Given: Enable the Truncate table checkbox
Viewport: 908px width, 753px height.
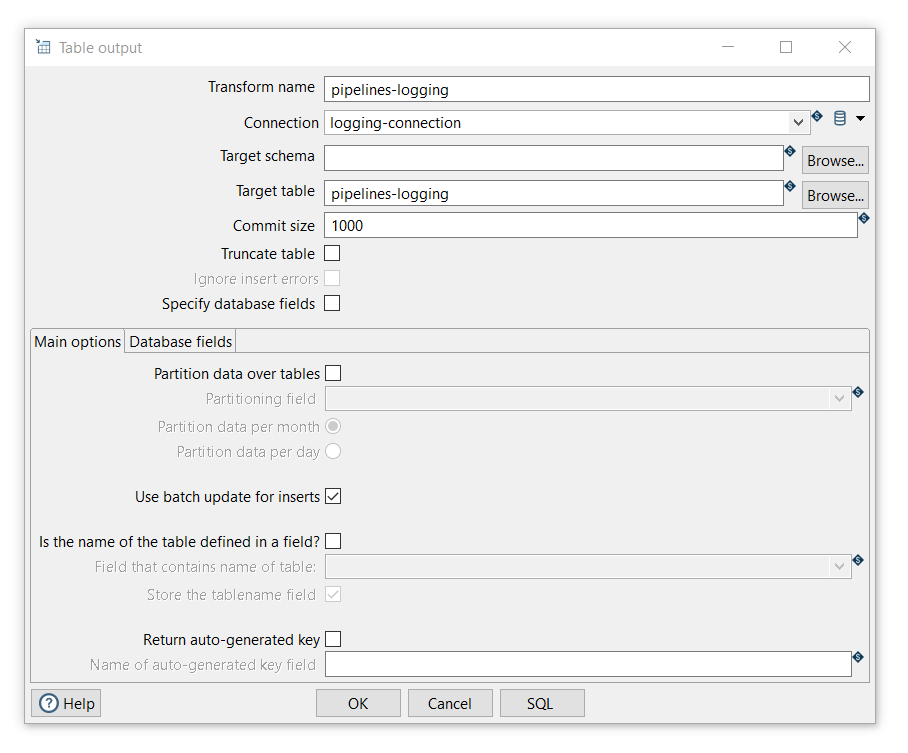Looking at the screenshot, I should (332, 254).
